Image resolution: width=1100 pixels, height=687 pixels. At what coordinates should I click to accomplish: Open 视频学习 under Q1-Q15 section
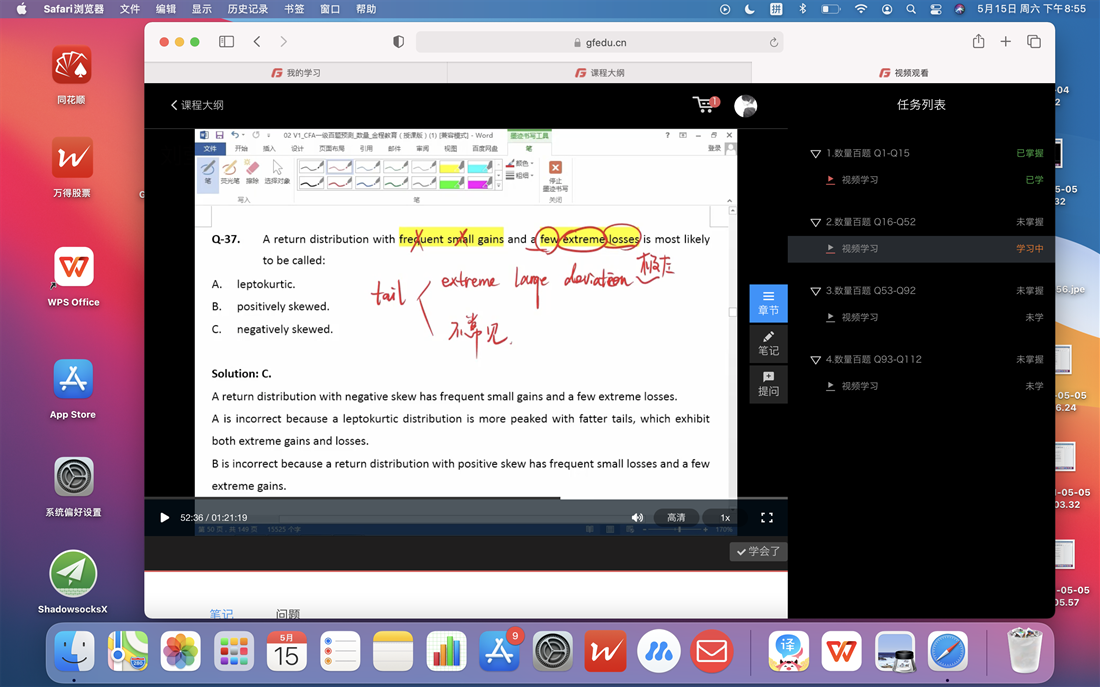[x=859, y=180]
